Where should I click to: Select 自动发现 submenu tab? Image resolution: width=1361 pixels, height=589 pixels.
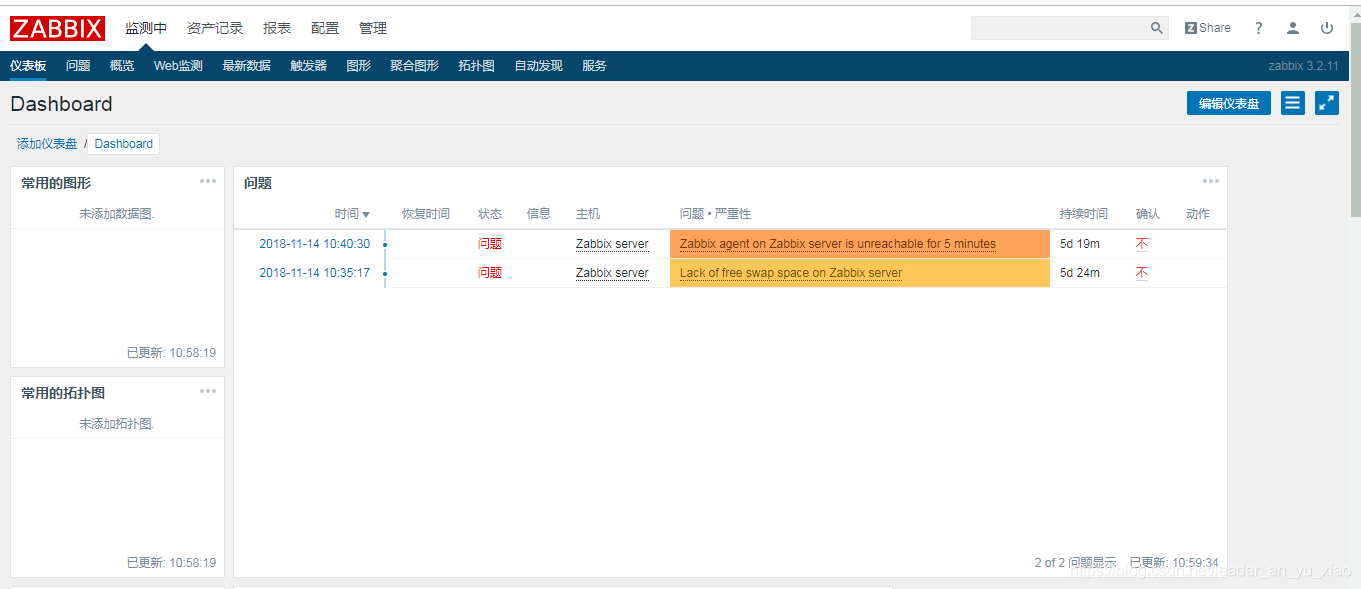pos(538,66)
